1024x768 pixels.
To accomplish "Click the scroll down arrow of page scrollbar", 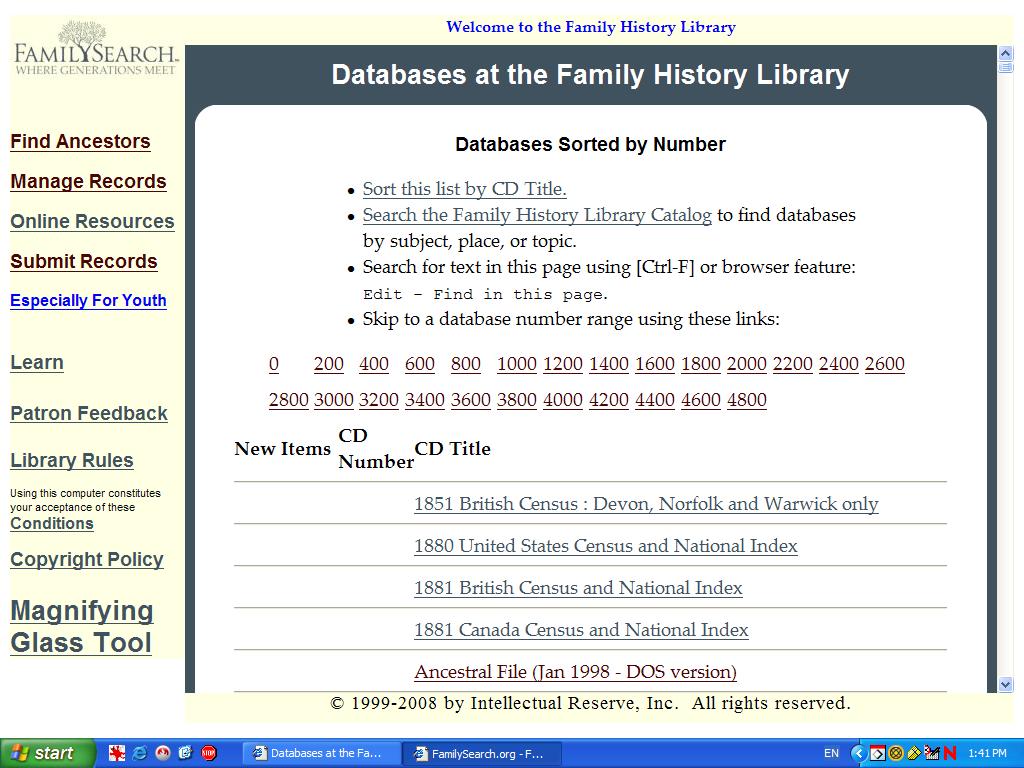I will [1006, 684].
